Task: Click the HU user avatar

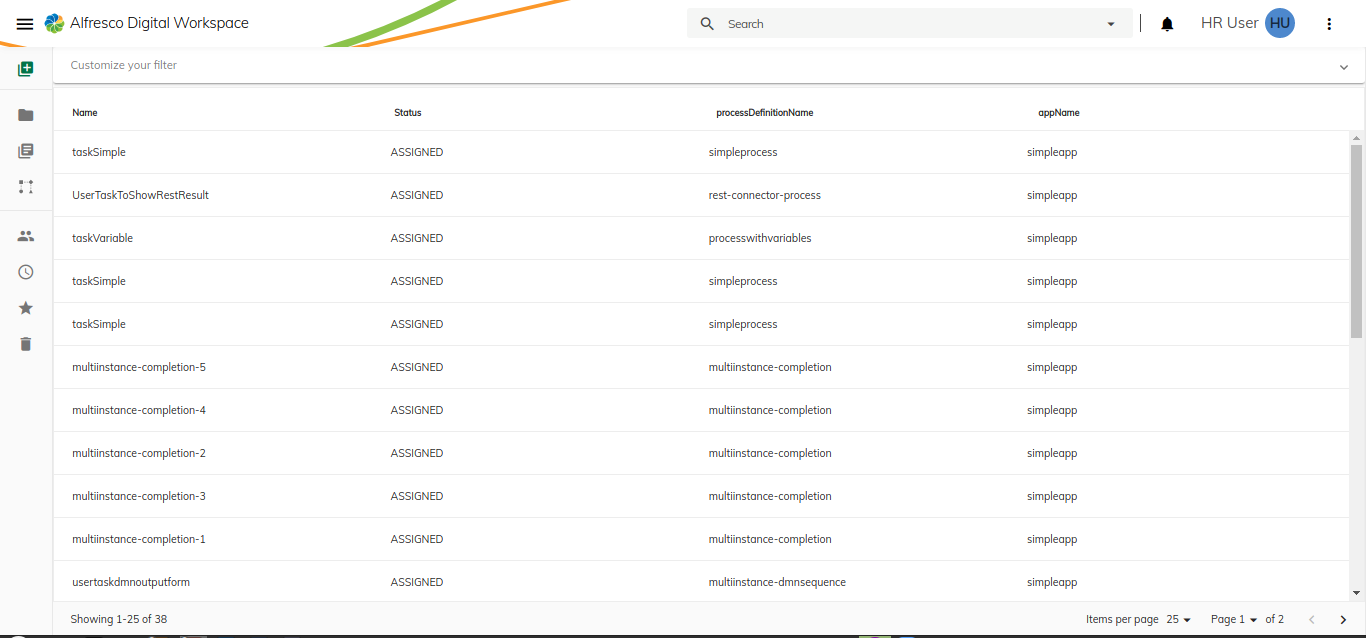Action: coord(1279,23)
